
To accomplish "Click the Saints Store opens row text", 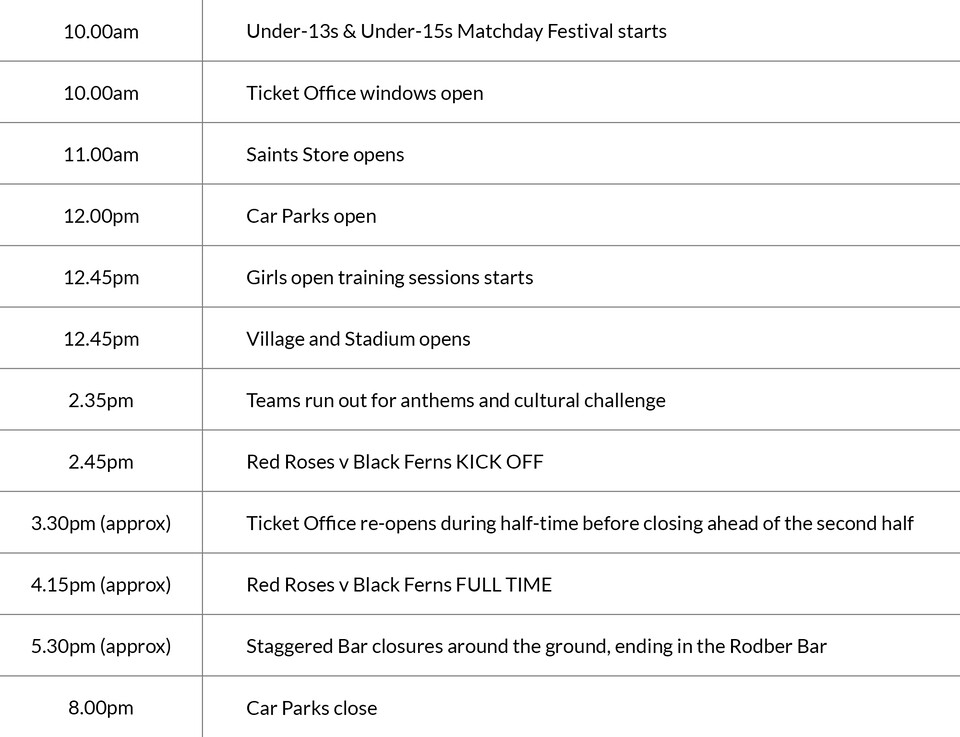I will pyautogui.click(x=325, y=155).
